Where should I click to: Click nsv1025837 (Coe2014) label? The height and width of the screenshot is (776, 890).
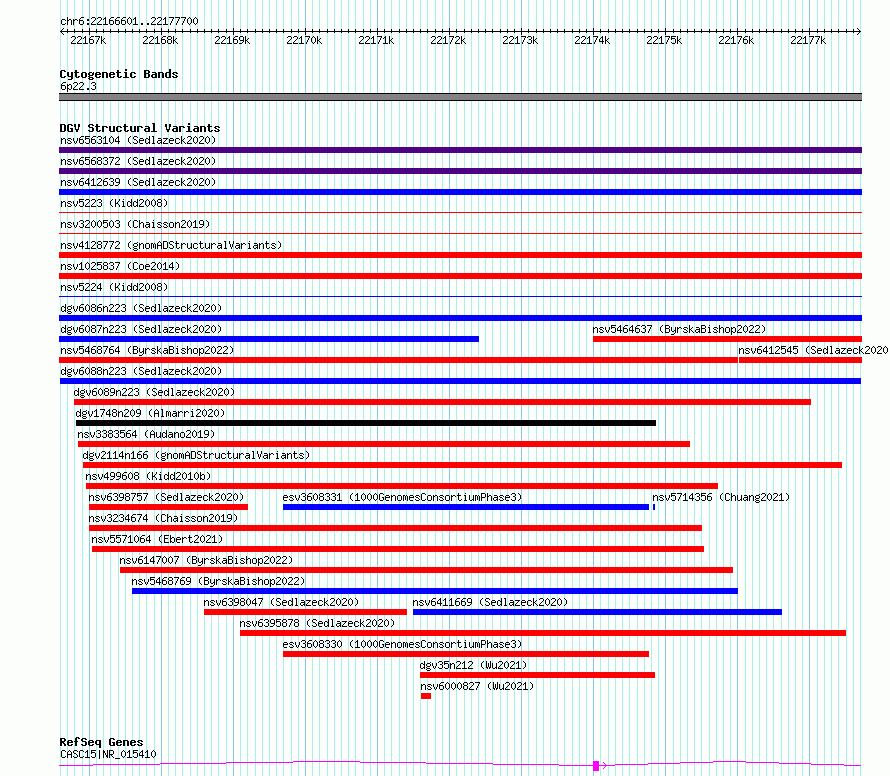coord(120,266)
